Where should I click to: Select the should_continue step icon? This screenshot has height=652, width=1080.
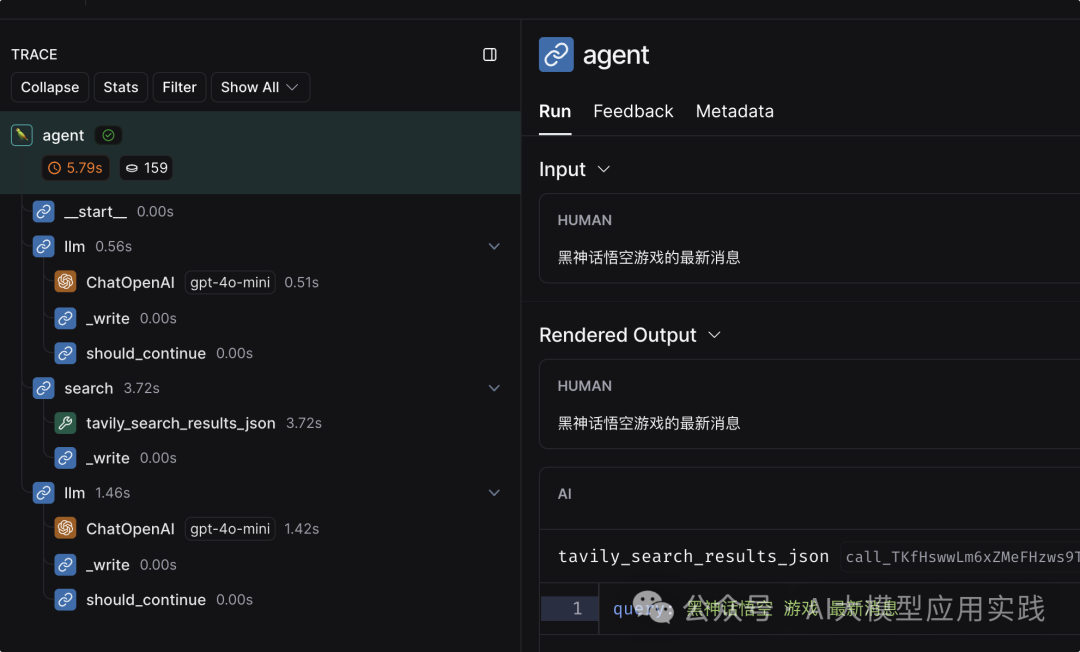pyautogui.click(x=65, y=353)
